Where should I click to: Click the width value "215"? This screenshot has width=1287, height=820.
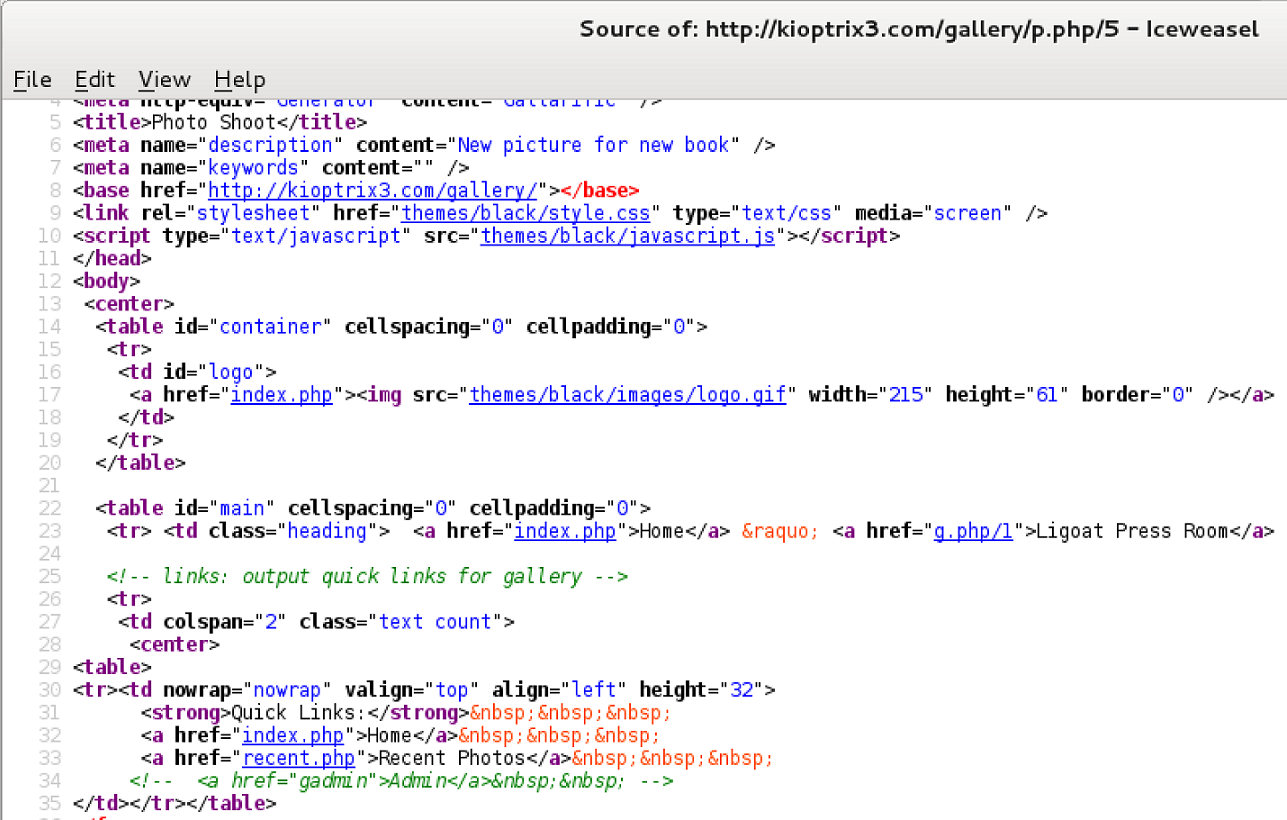point(906,394)
